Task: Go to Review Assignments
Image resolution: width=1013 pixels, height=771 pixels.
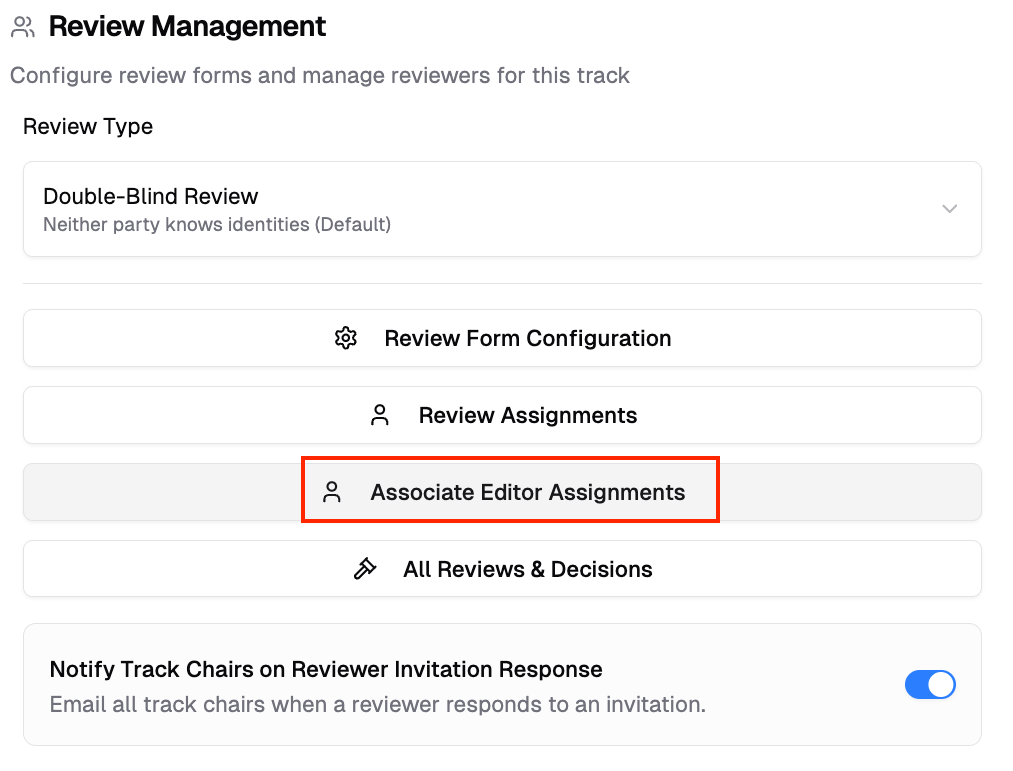Action: pos(527,415)
